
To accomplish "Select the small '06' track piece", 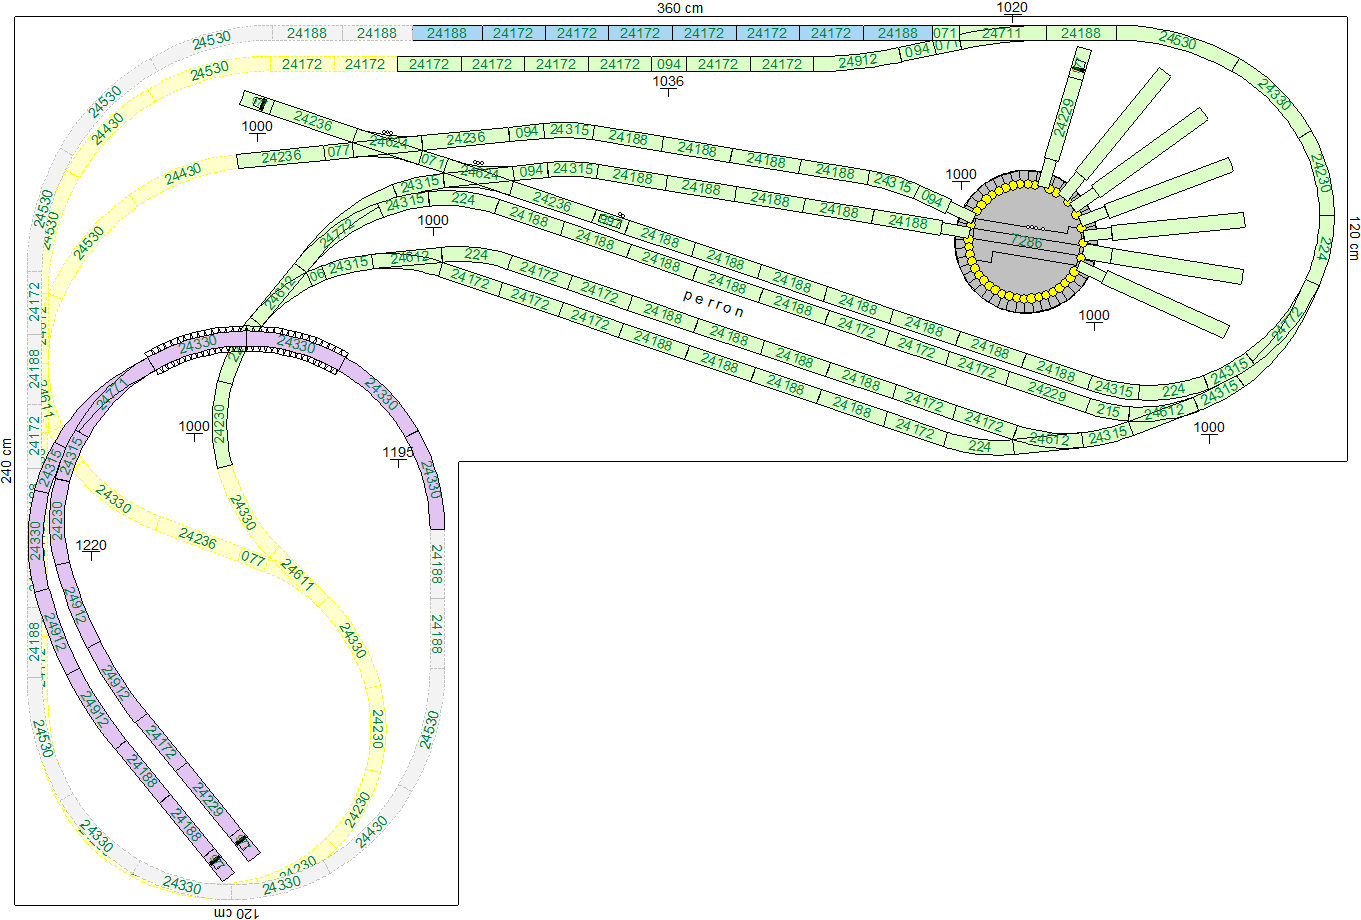I will pos(316,275).
